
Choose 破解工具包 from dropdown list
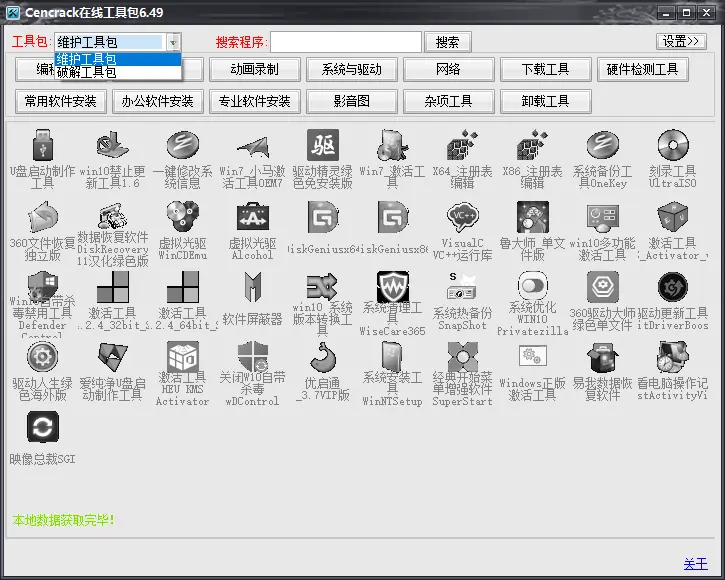(118, 73)
